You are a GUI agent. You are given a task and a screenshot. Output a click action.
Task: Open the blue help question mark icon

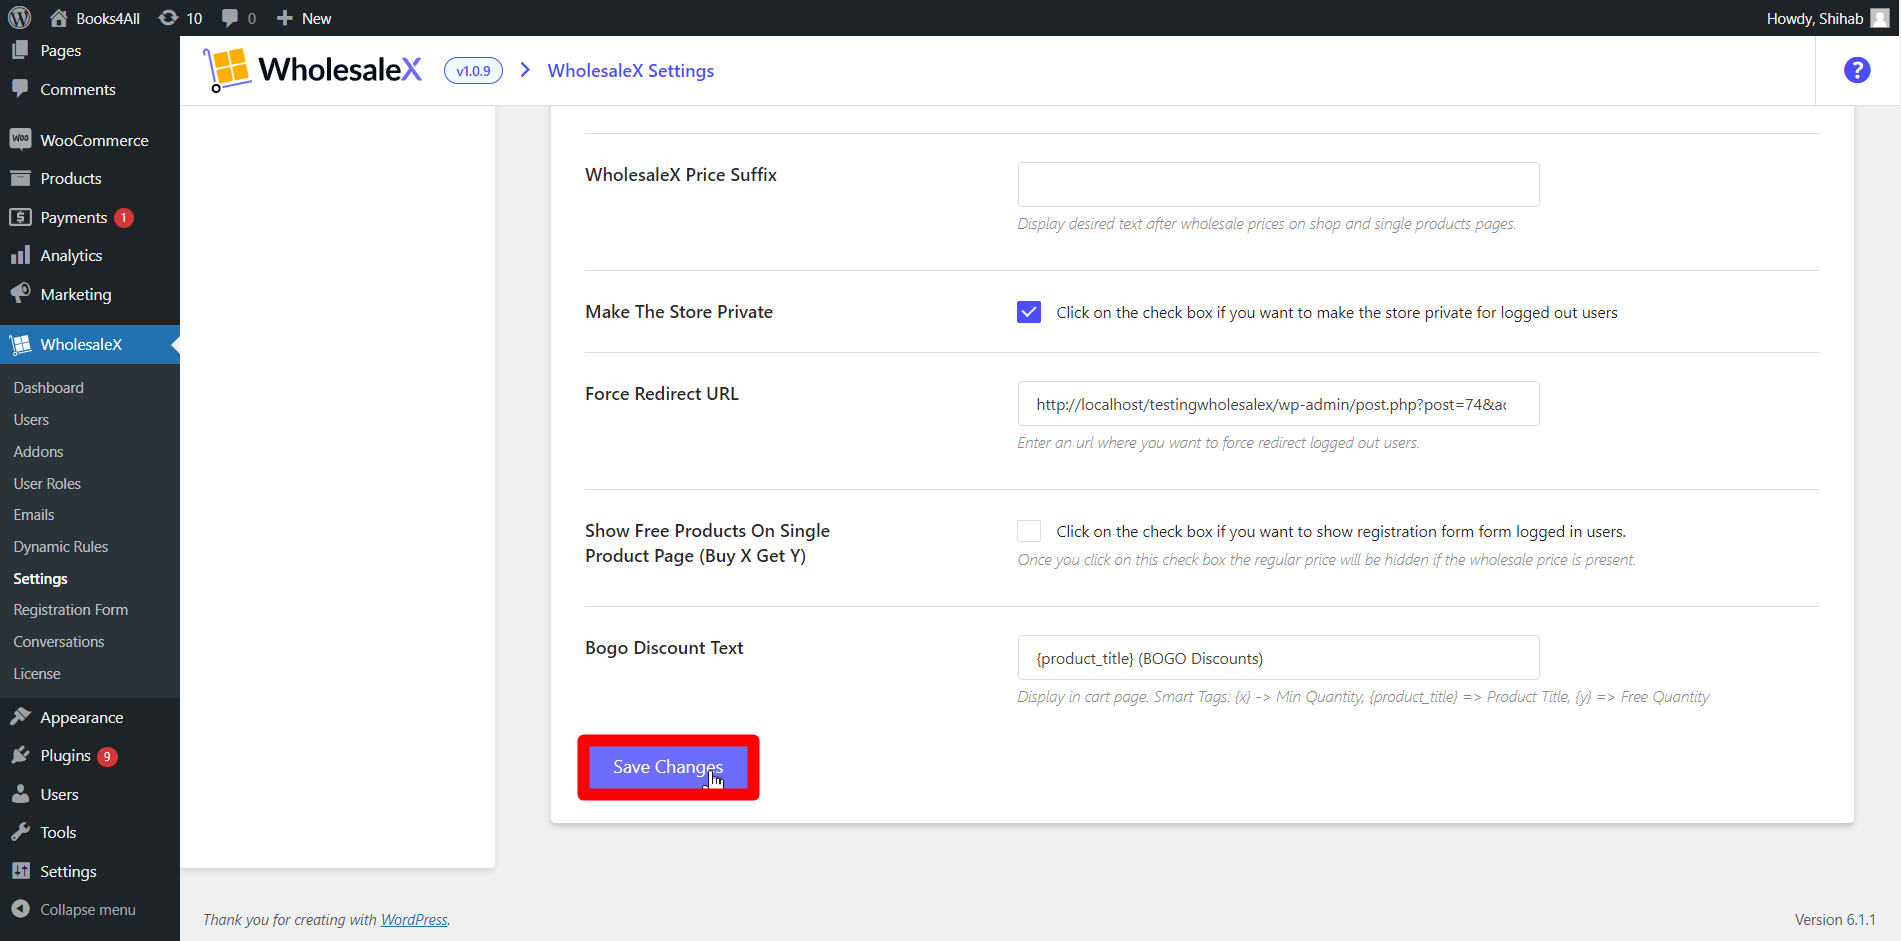tap(1857, 70)
